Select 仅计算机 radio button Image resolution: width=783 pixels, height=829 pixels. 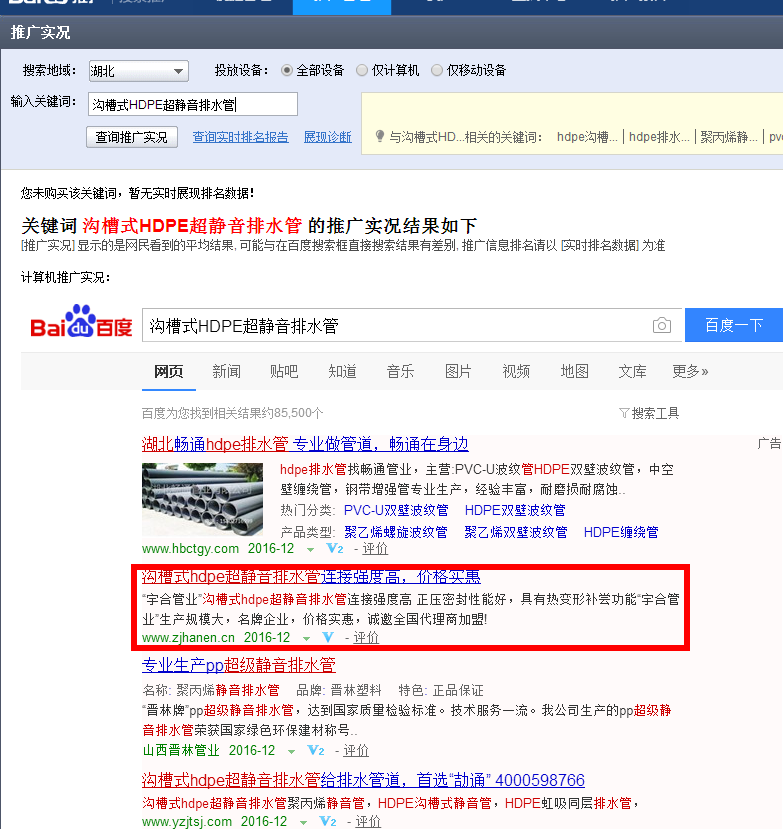click(362, 70)
